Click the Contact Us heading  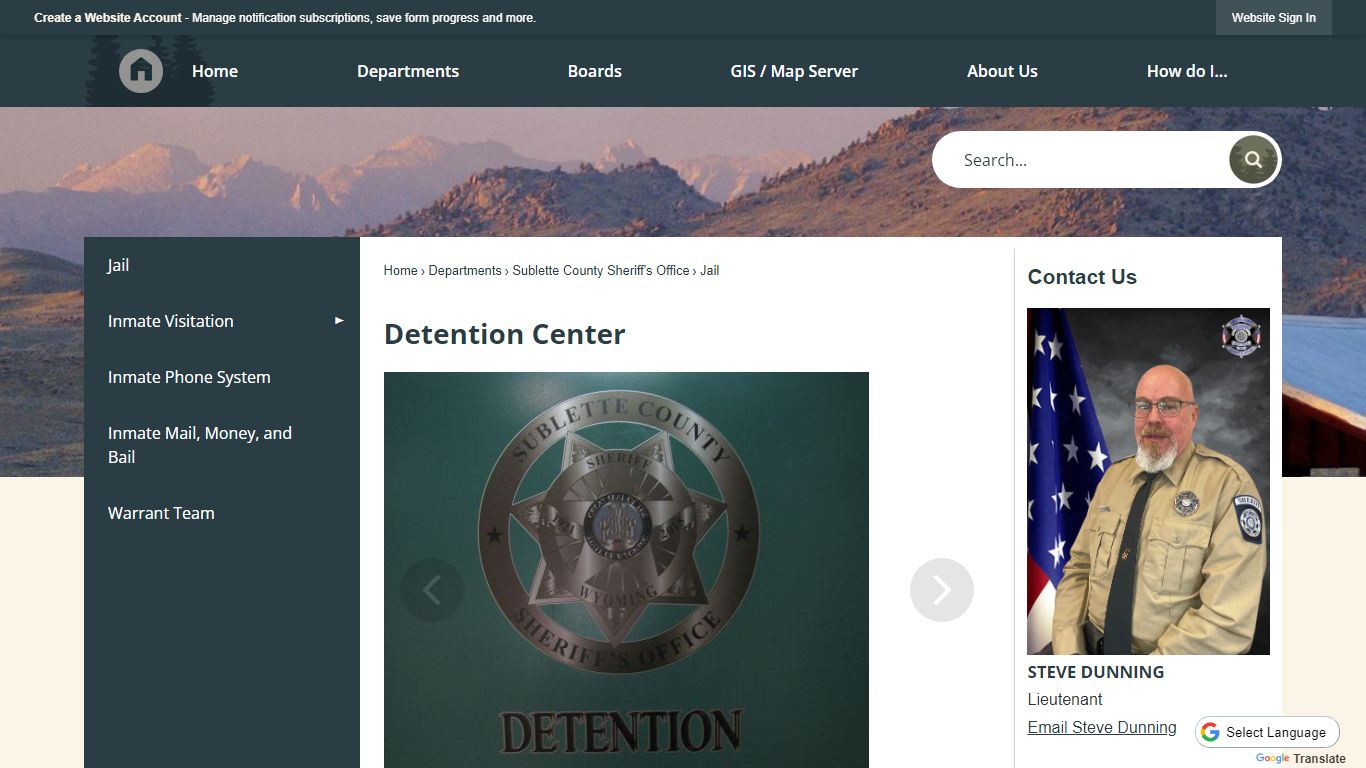coord(1082,277)
